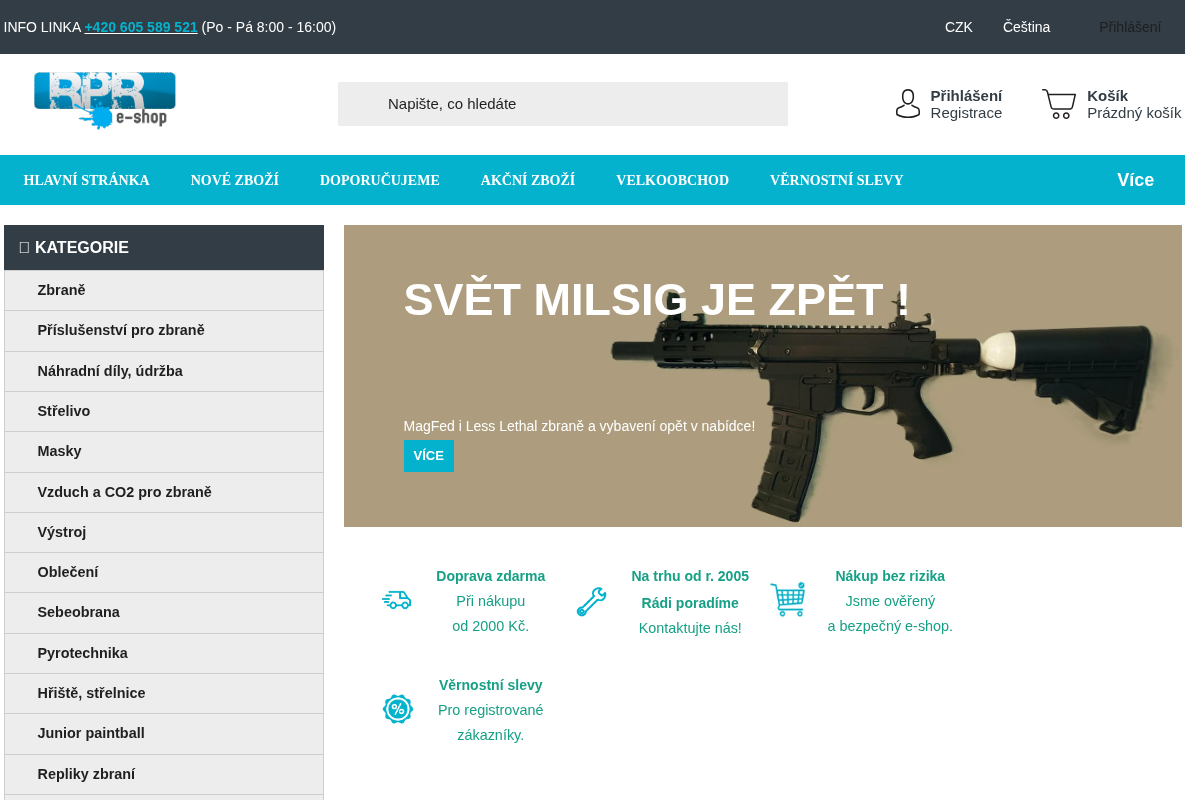Open the Junior paintball category
The image size is (1200, 800).
coord(164,733)
